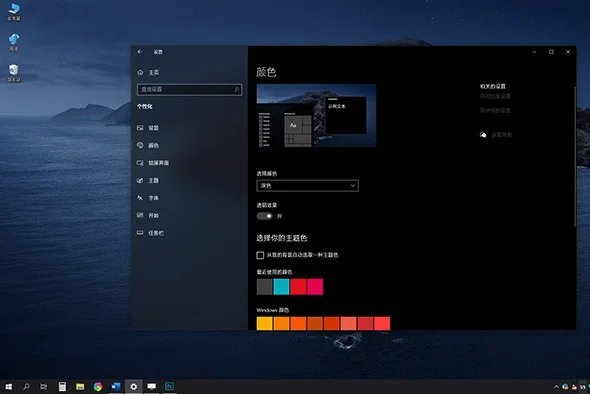This screenshot has height=394, width=590.
Task: Toggle the 透明效果 transparency switch
Action: [x=265, y=216]
